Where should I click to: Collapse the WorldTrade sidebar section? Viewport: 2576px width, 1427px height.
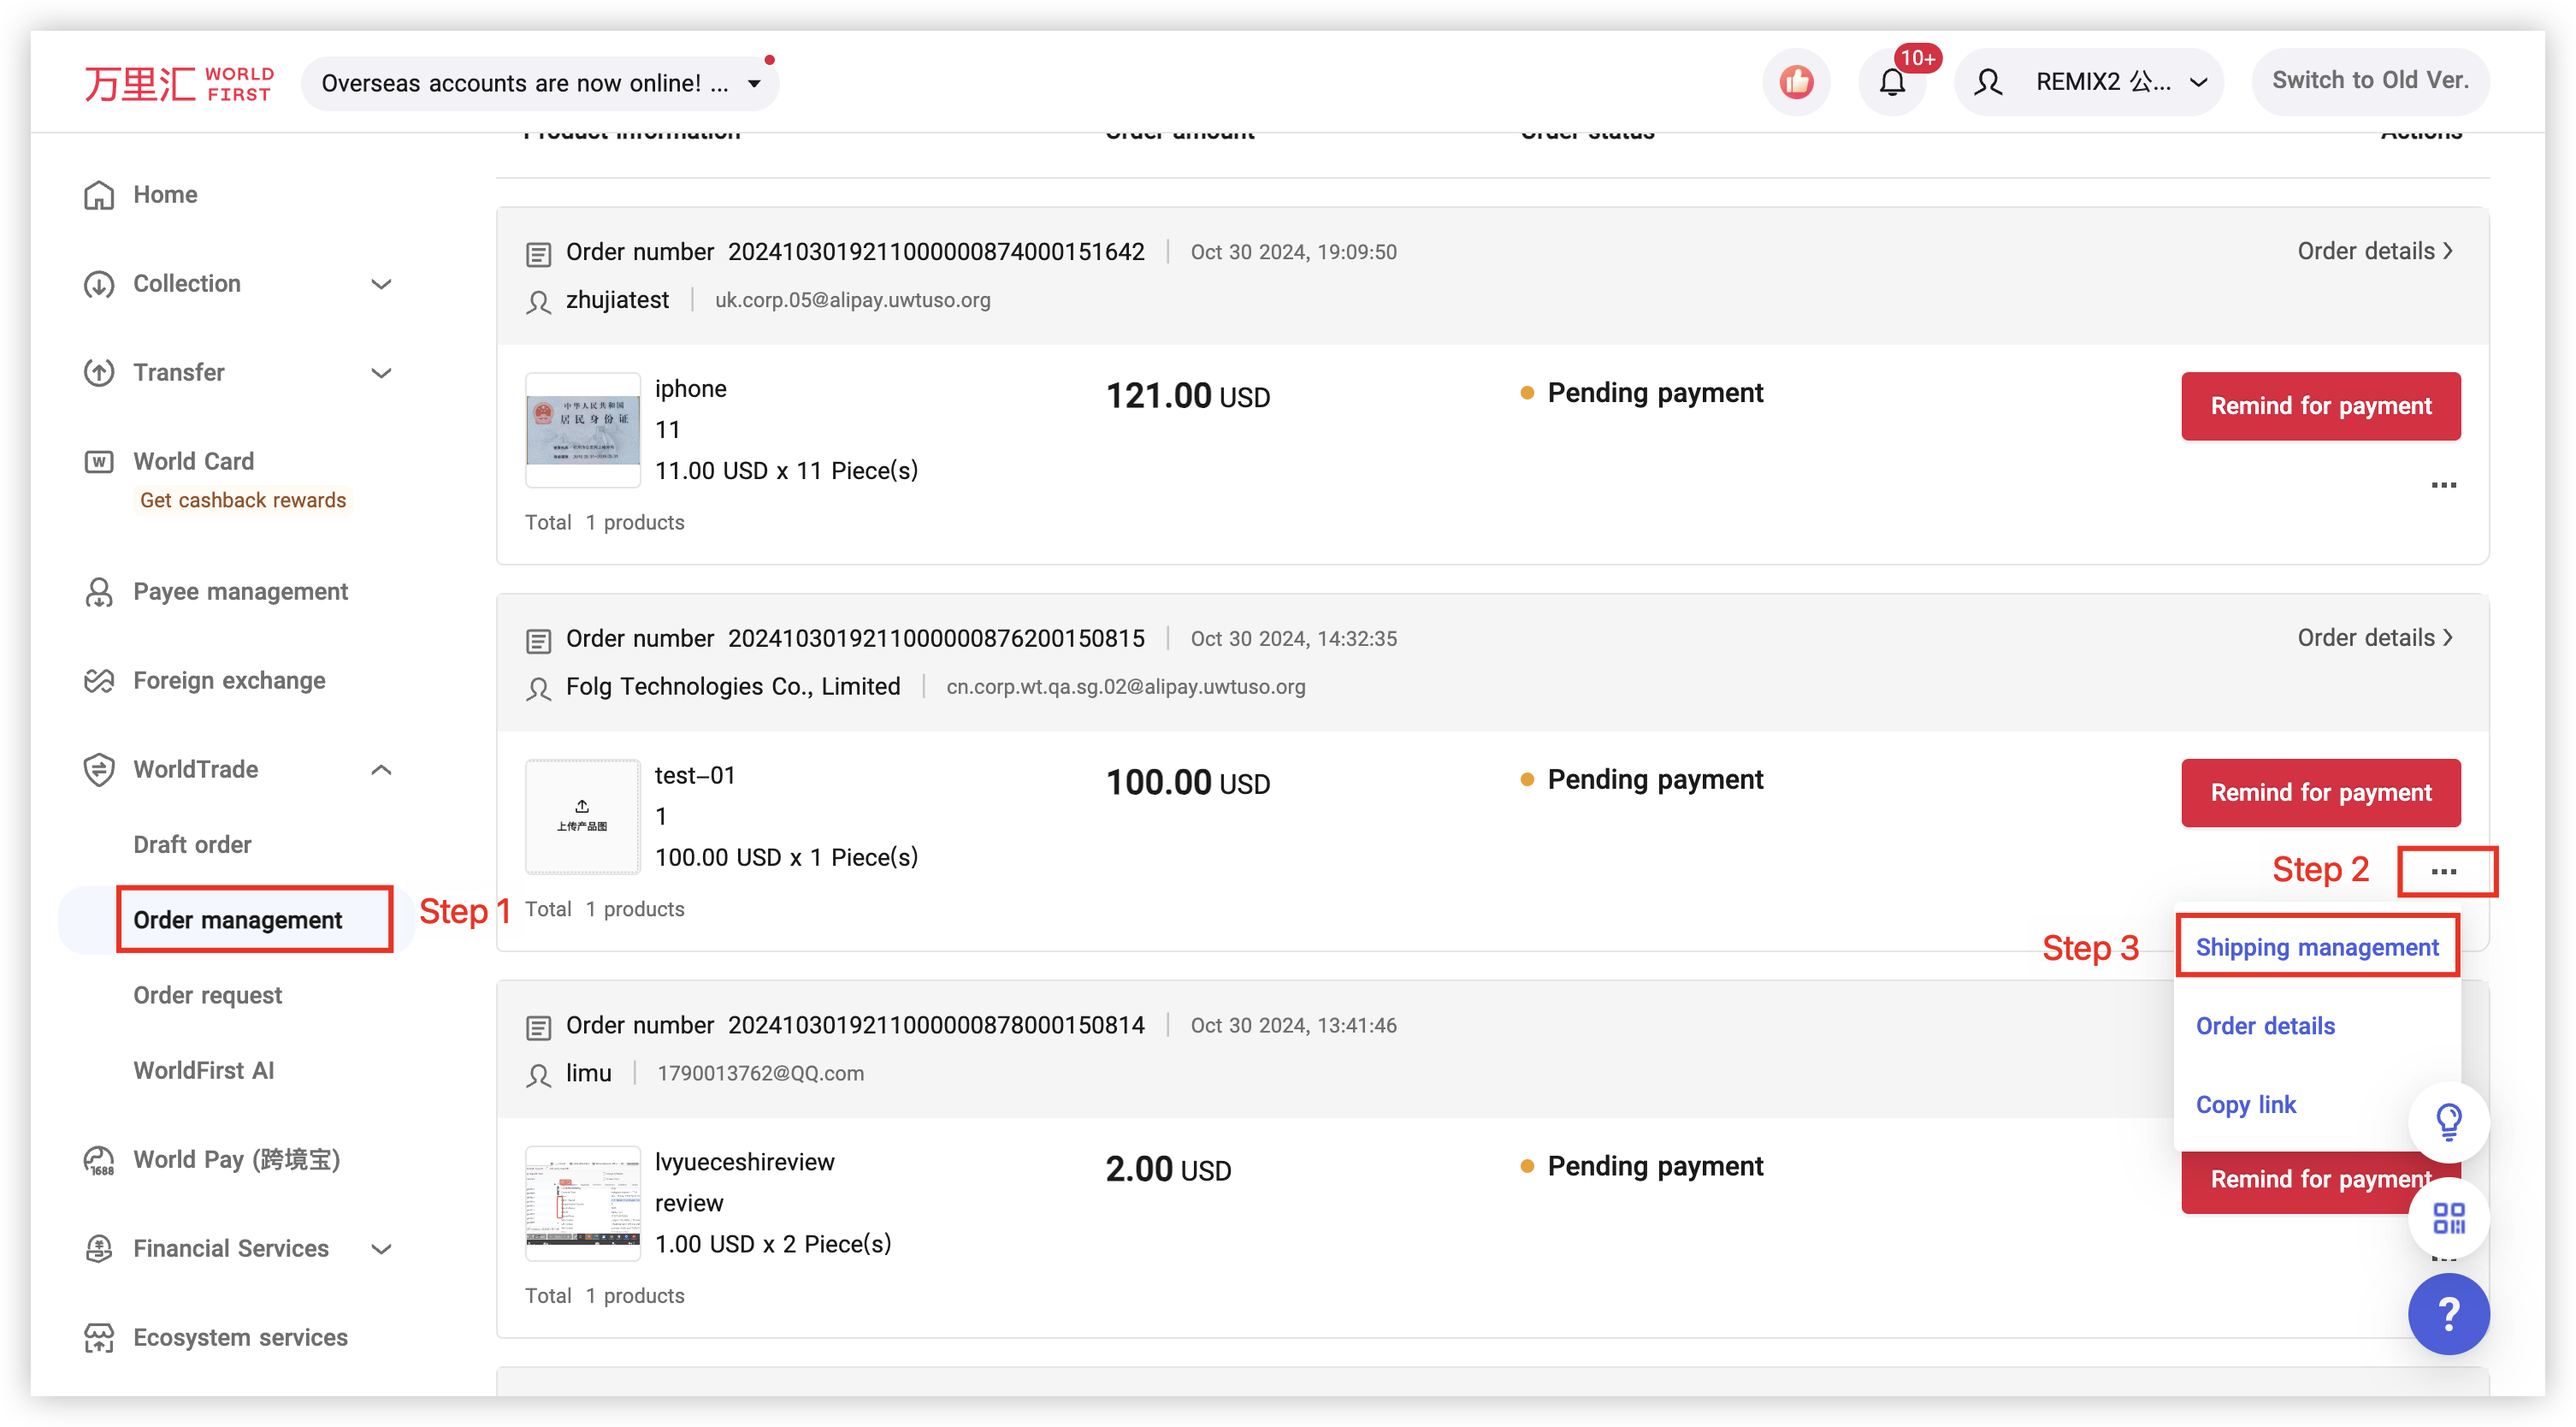tap(381, 769)
